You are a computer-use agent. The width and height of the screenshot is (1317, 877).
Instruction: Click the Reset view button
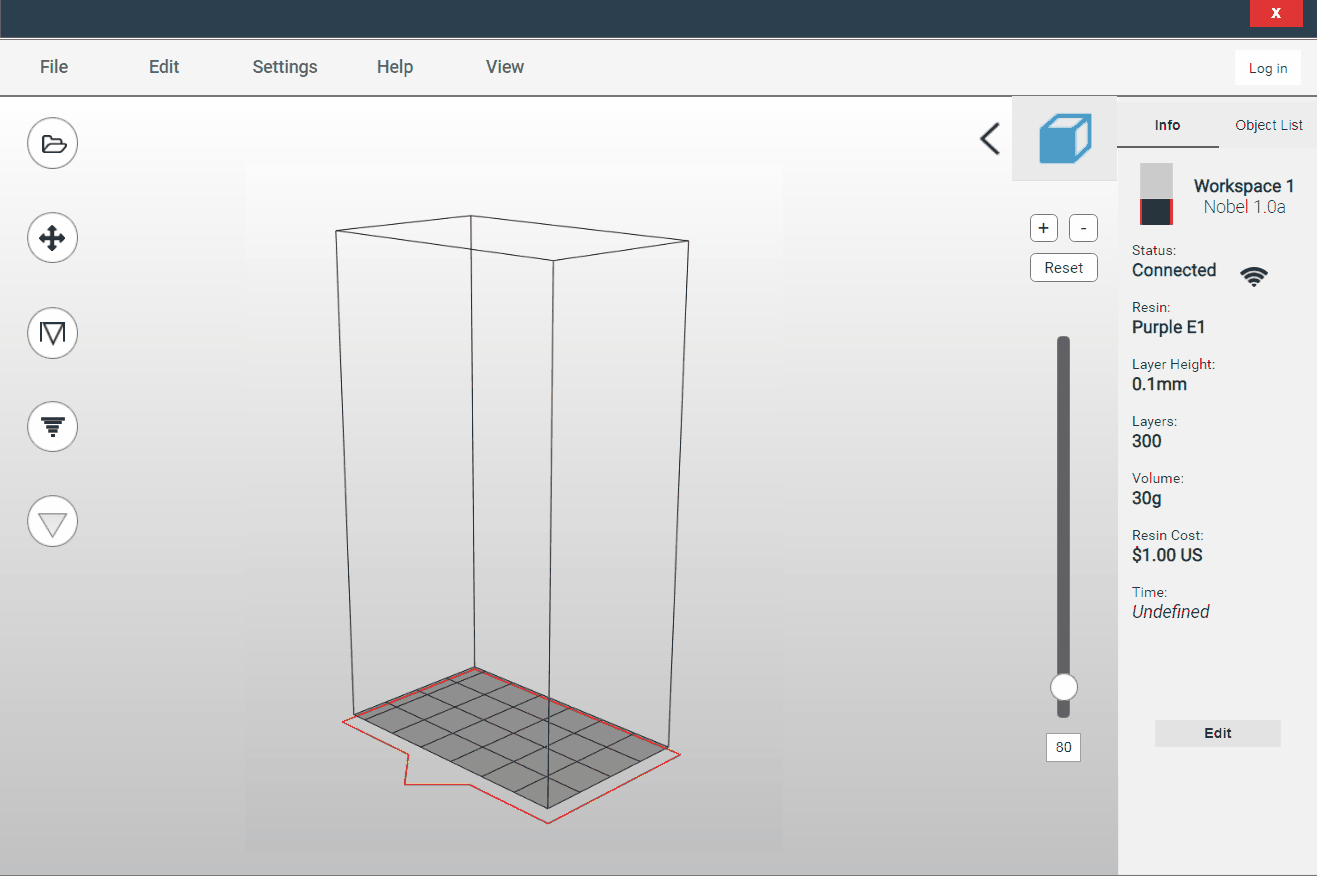coord(1063,267)
